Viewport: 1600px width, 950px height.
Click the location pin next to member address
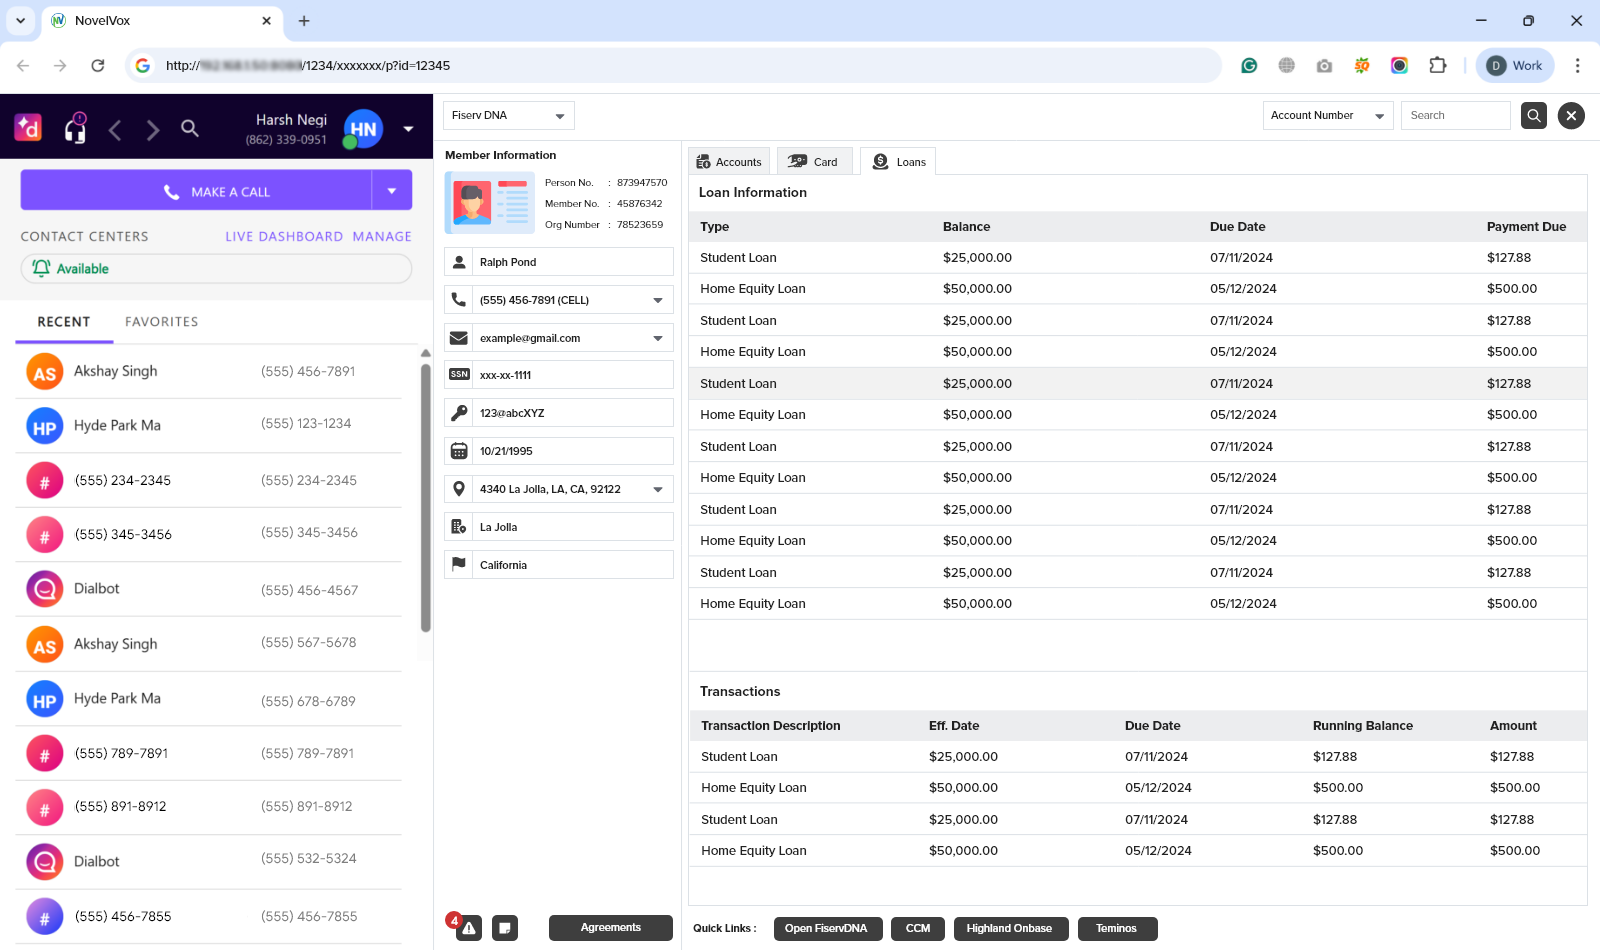(459, 488)
